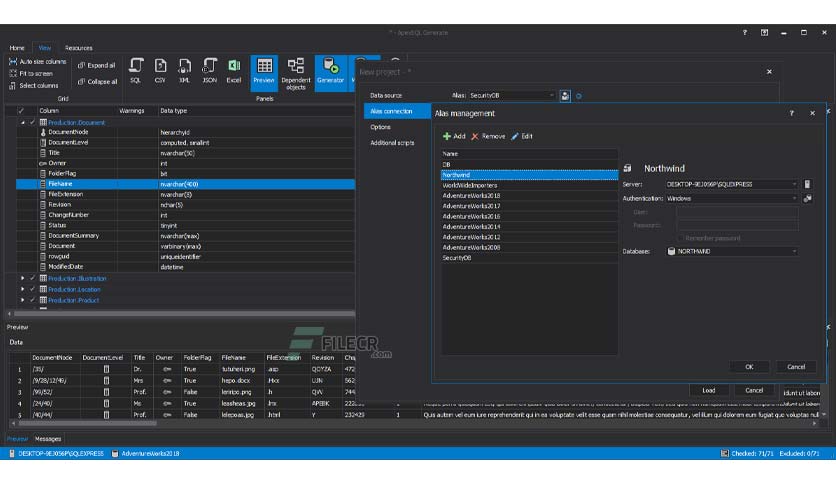Image resolution: width=836 pixels, height=484 pixels.
Task: Open the Production.Document table link
Action: pos(76,123)
